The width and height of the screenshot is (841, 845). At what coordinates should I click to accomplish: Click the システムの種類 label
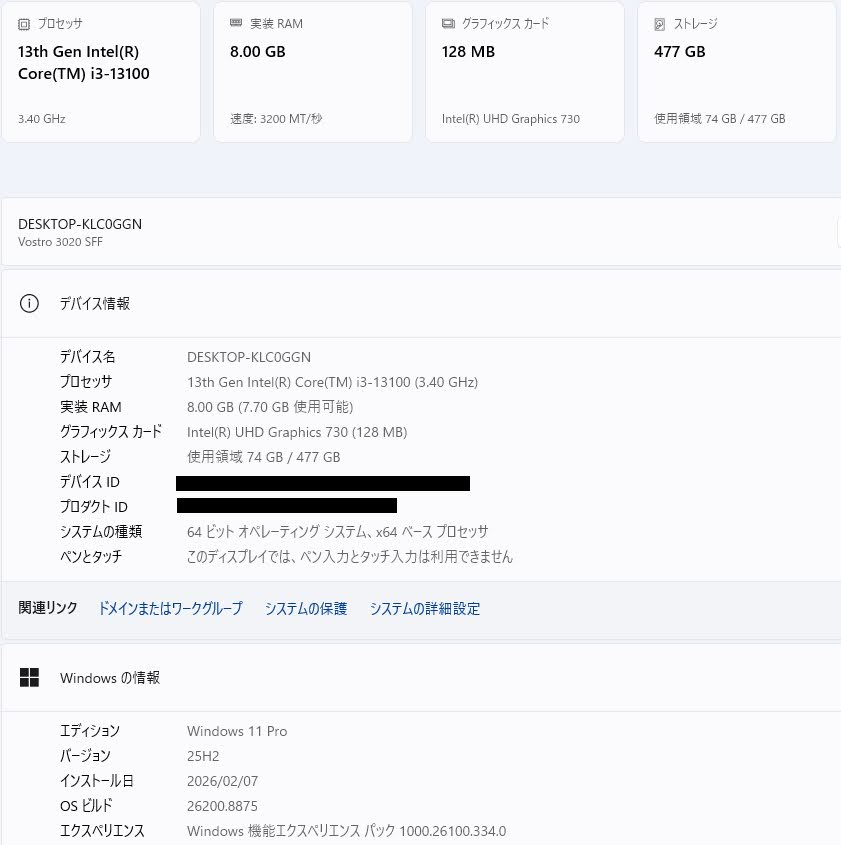101,532
